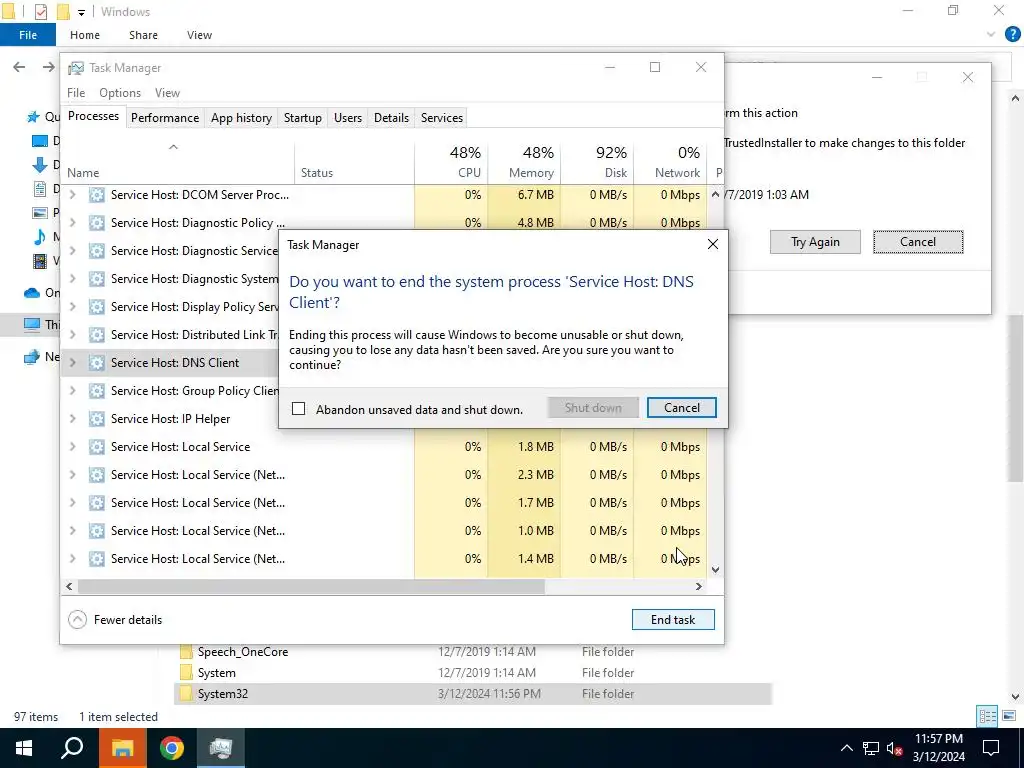Click horizontal scrollbar left arrow in Task Manager

click(x=69, y=586)
